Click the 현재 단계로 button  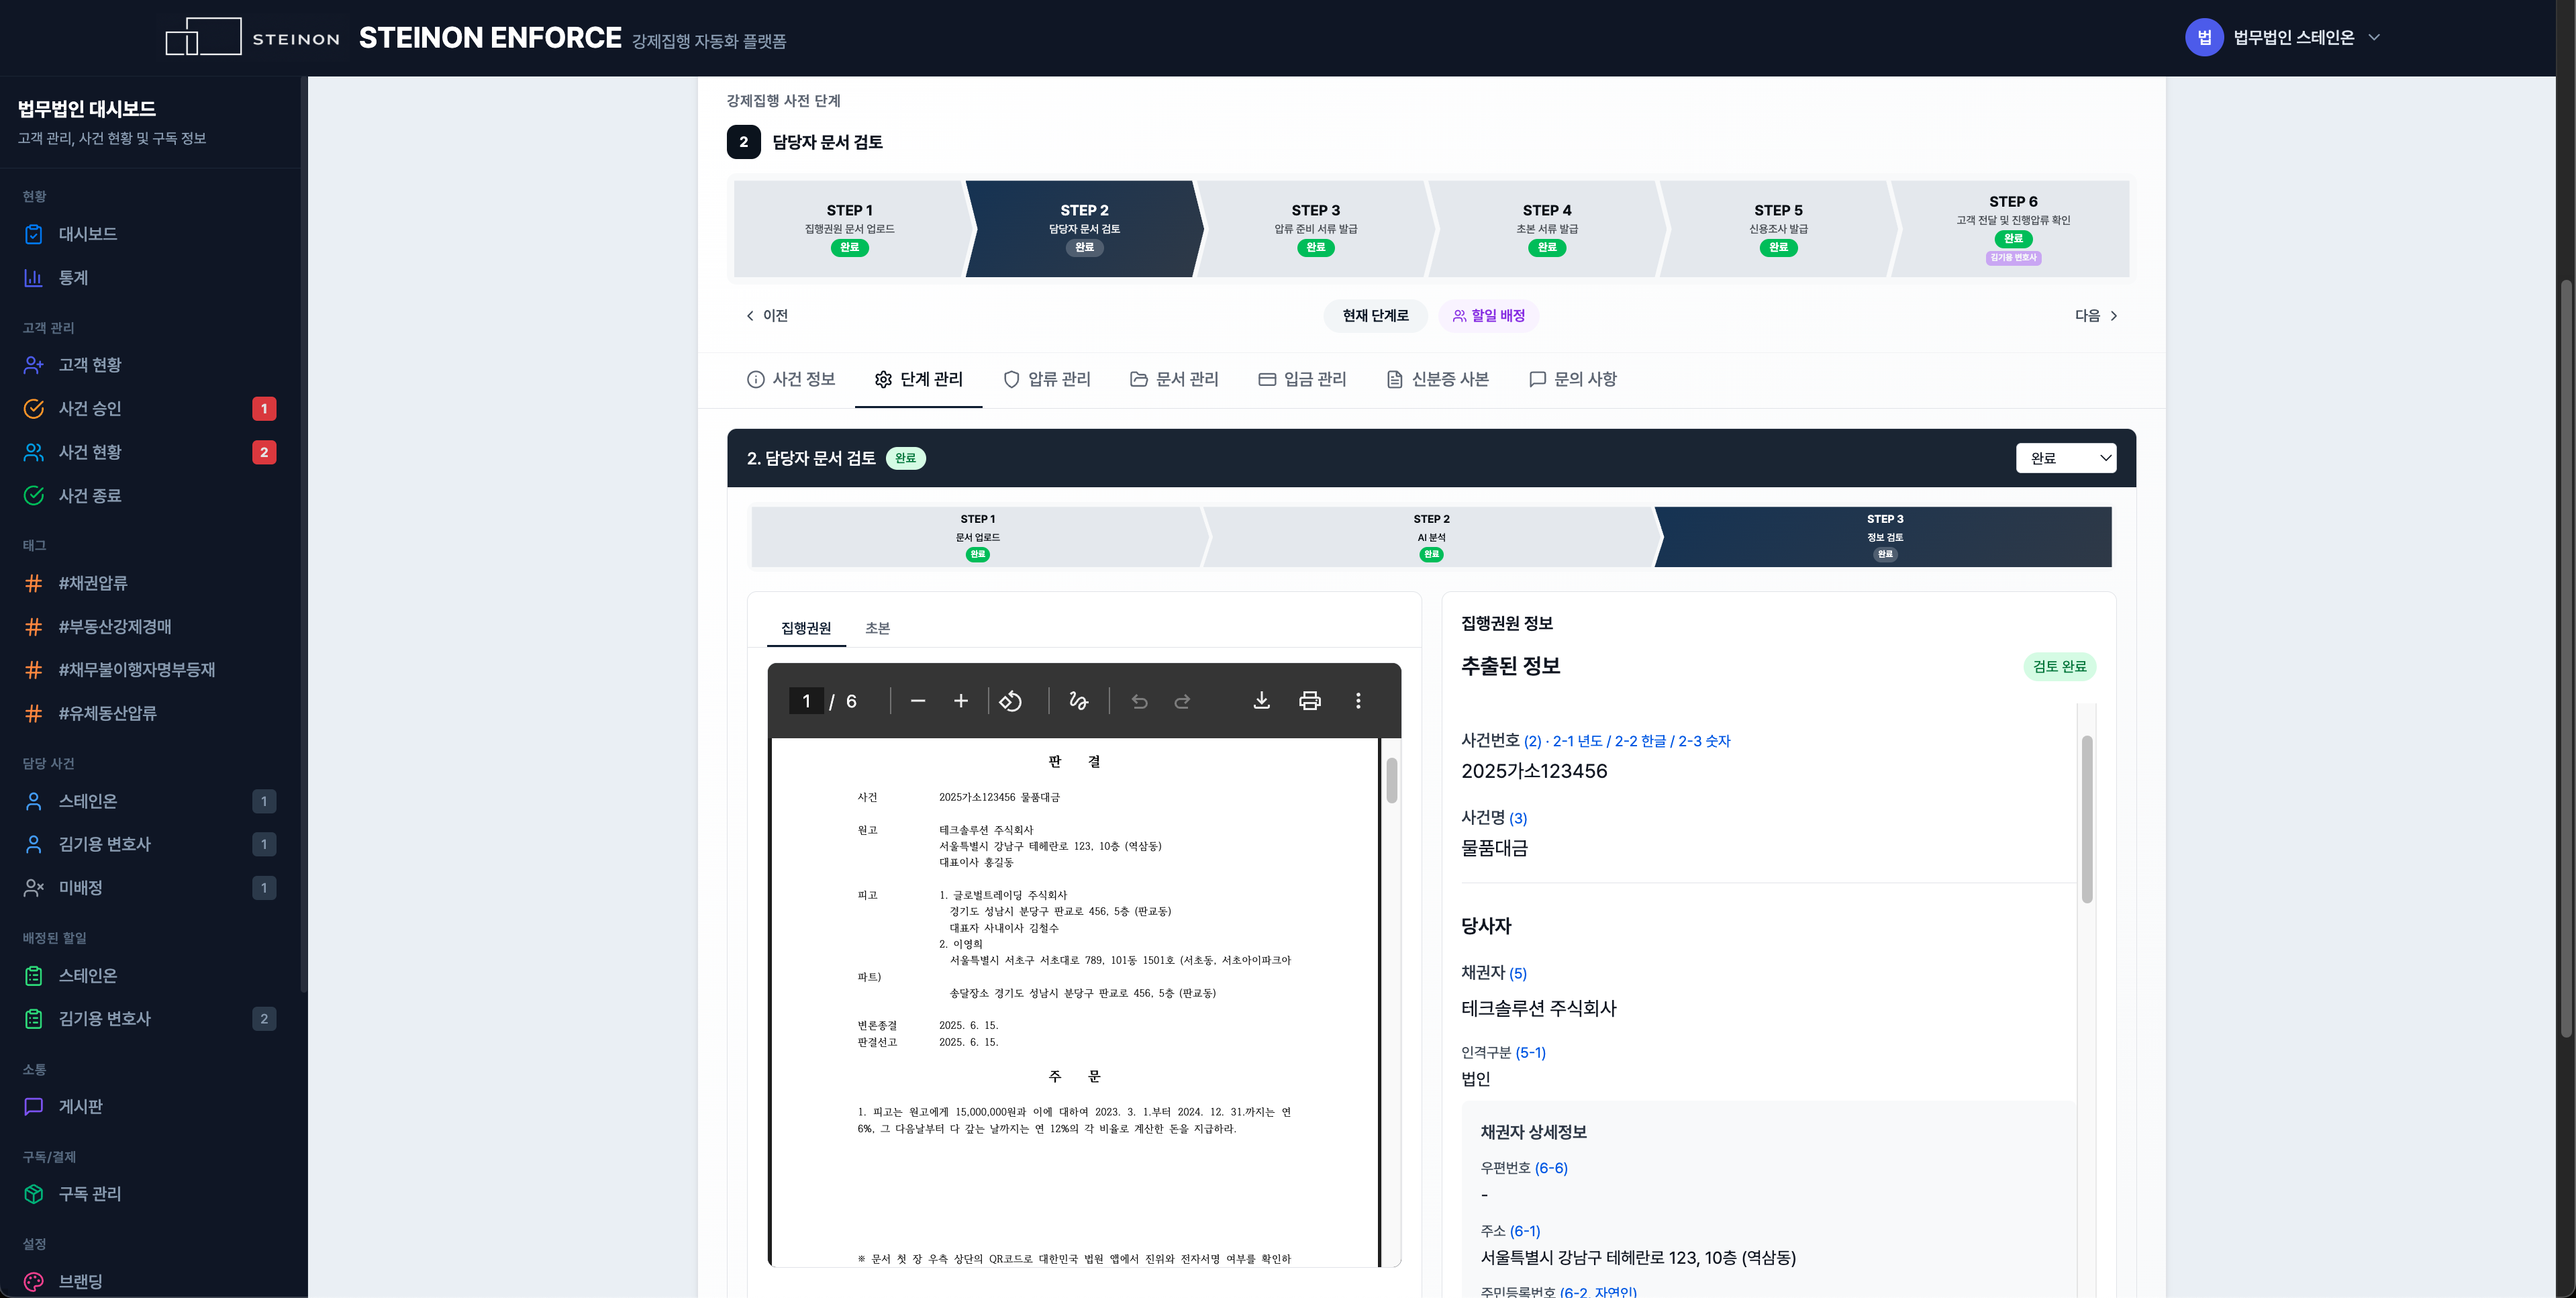pyautogui.click(x=1375, y=316)
